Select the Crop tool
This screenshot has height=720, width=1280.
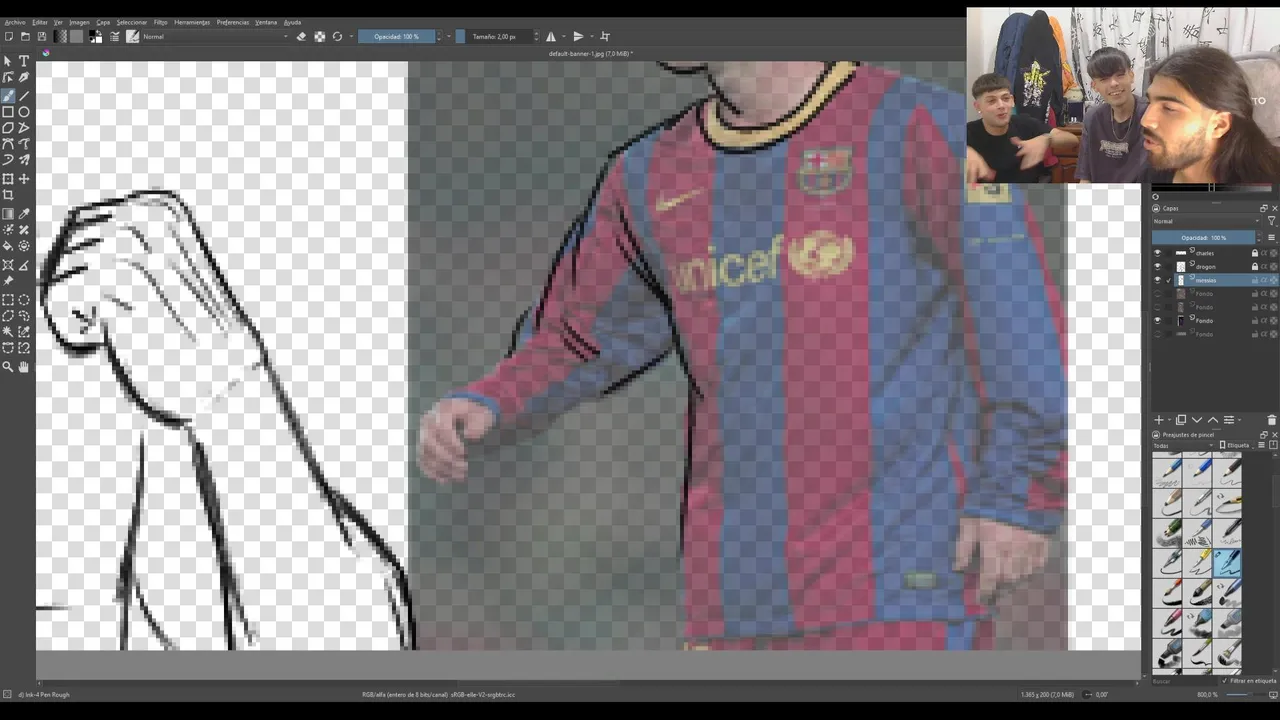(x=8, y=195)
